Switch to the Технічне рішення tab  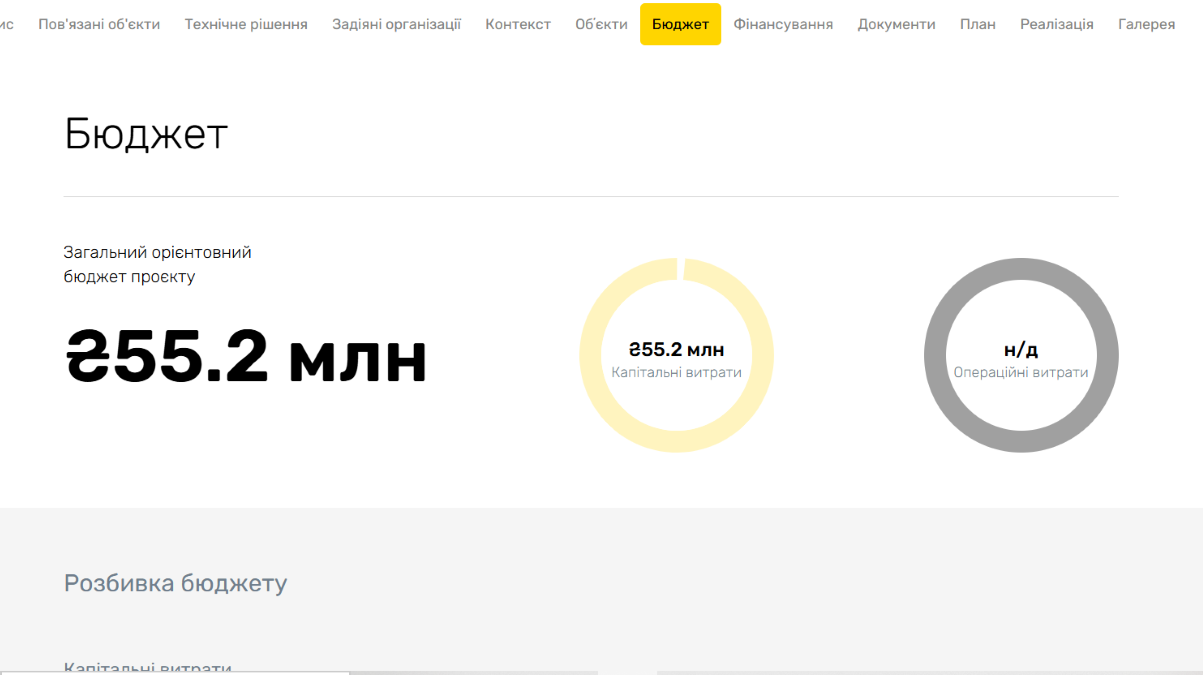coord(246,24)
